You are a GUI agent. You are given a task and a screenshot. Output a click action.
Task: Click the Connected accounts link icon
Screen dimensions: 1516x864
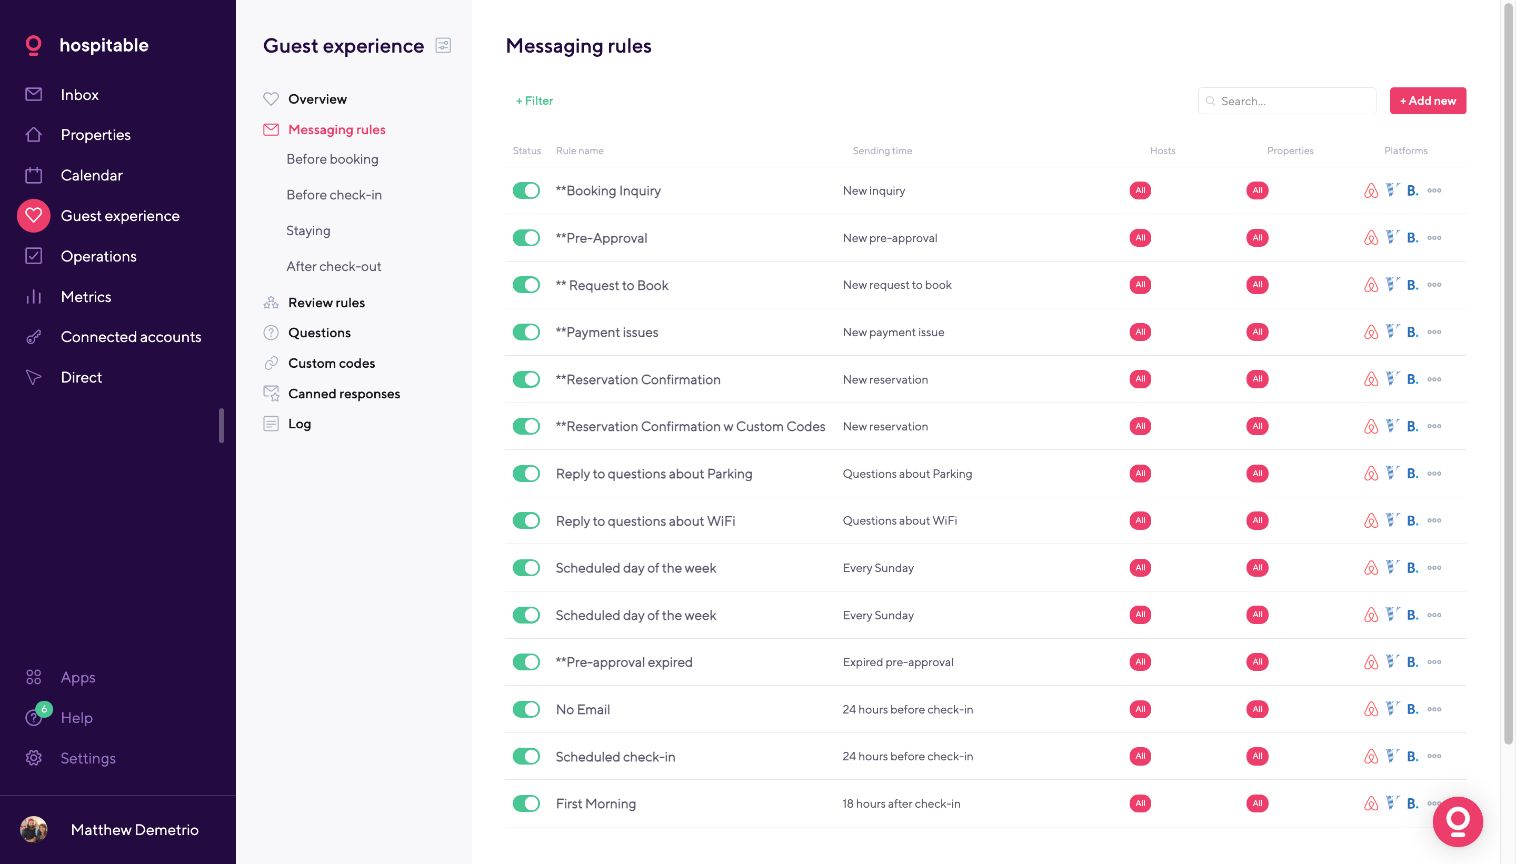(x=34, y=337)
